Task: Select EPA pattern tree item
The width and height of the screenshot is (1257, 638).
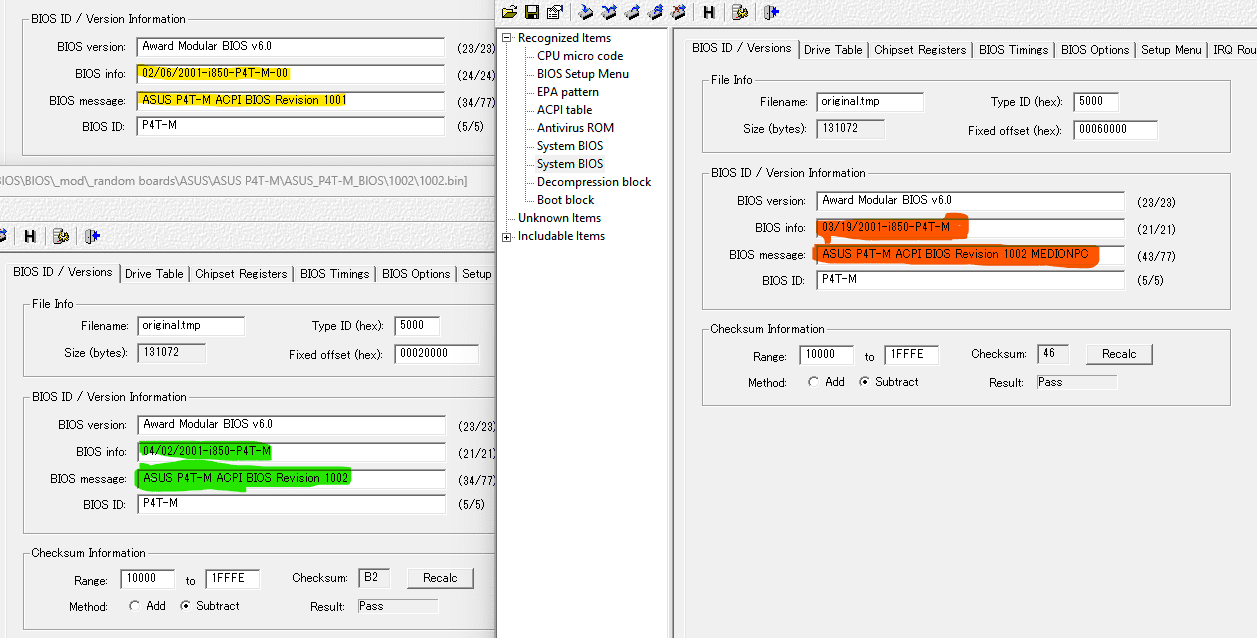Action: 568,92
